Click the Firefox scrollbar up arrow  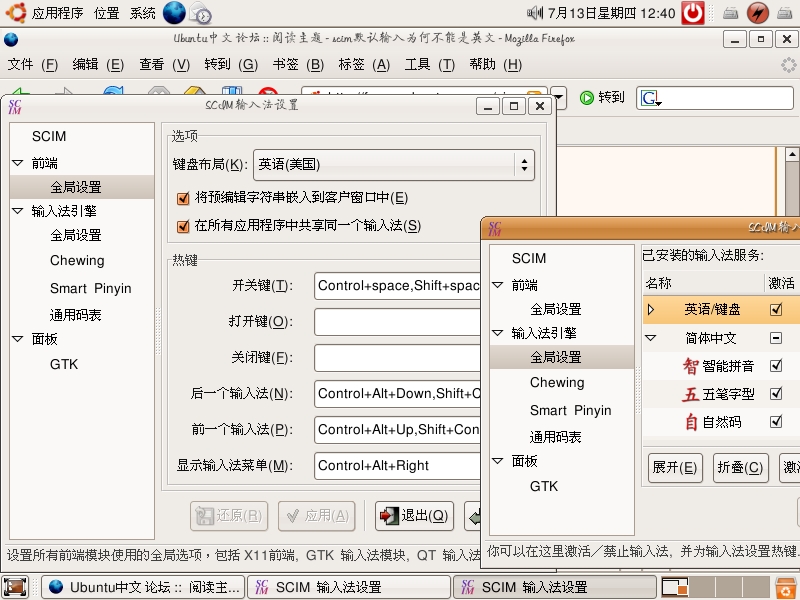pyautogui.click(x=792, y=154)
